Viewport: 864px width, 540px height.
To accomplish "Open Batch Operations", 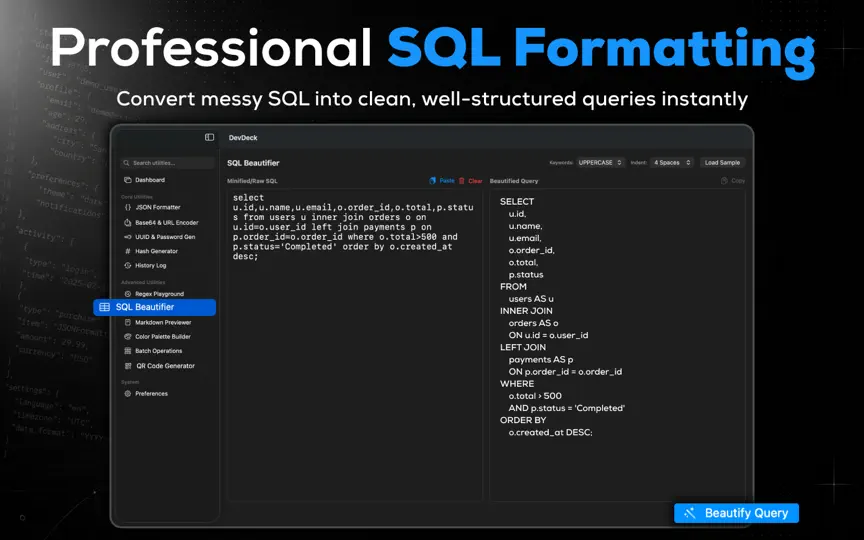I will pos(158,351).
